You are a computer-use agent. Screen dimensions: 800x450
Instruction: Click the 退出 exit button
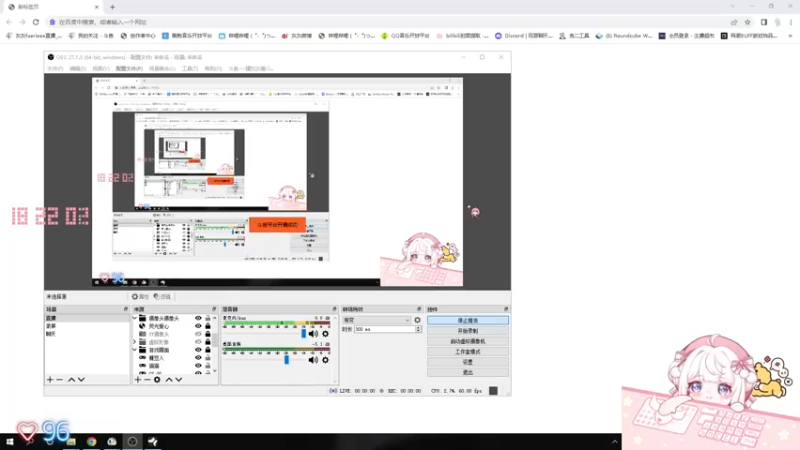click(468, 372)
